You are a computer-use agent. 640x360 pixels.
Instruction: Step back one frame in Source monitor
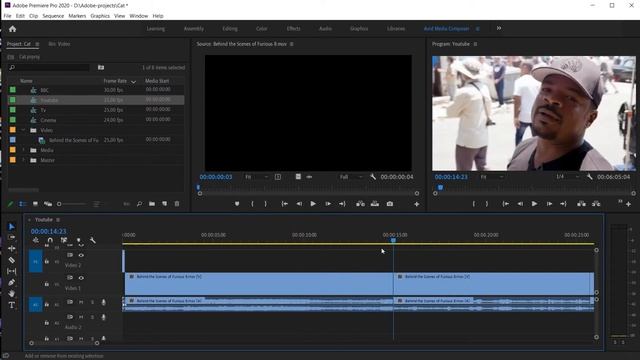(299, 204)
